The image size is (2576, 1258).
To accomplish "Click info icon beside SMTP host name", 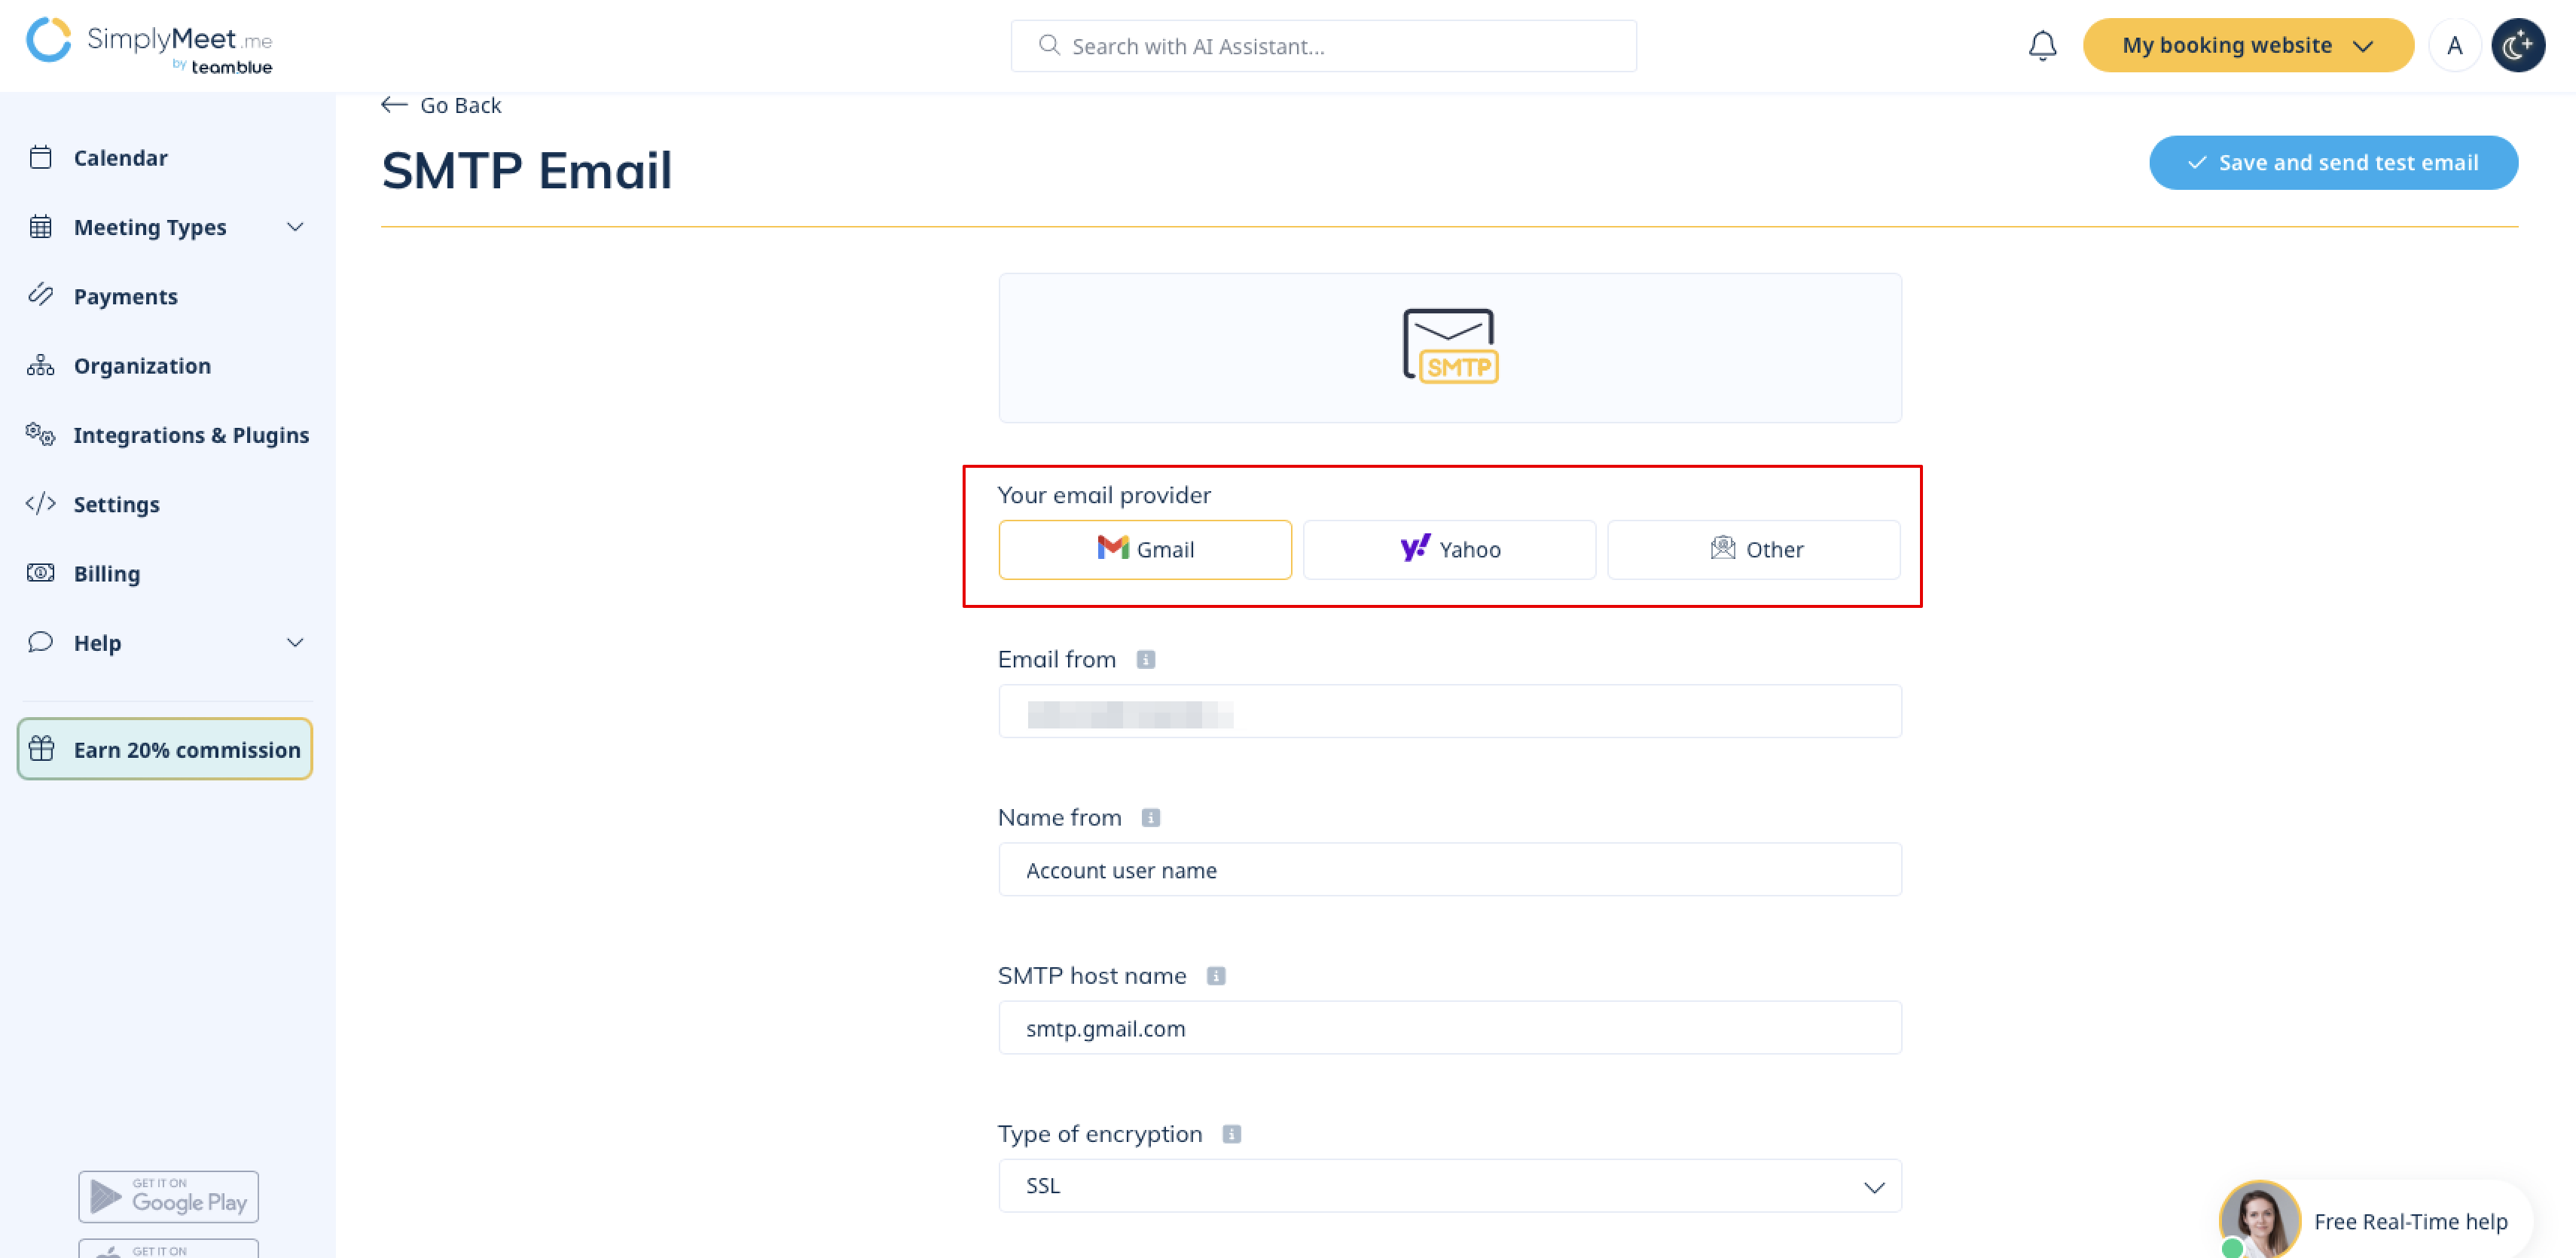I will point(1216,976).
